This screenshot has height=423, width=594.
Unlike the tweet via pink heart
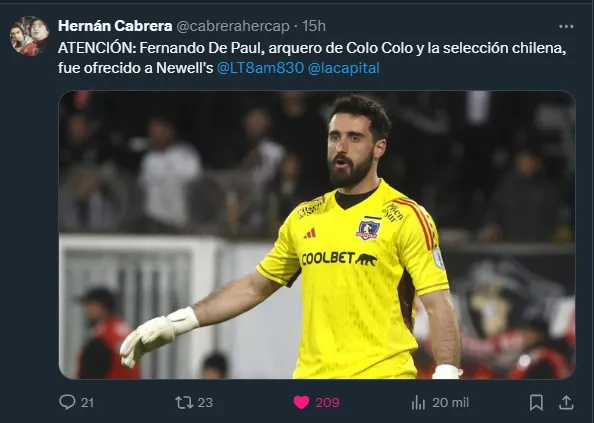point(301,402)
